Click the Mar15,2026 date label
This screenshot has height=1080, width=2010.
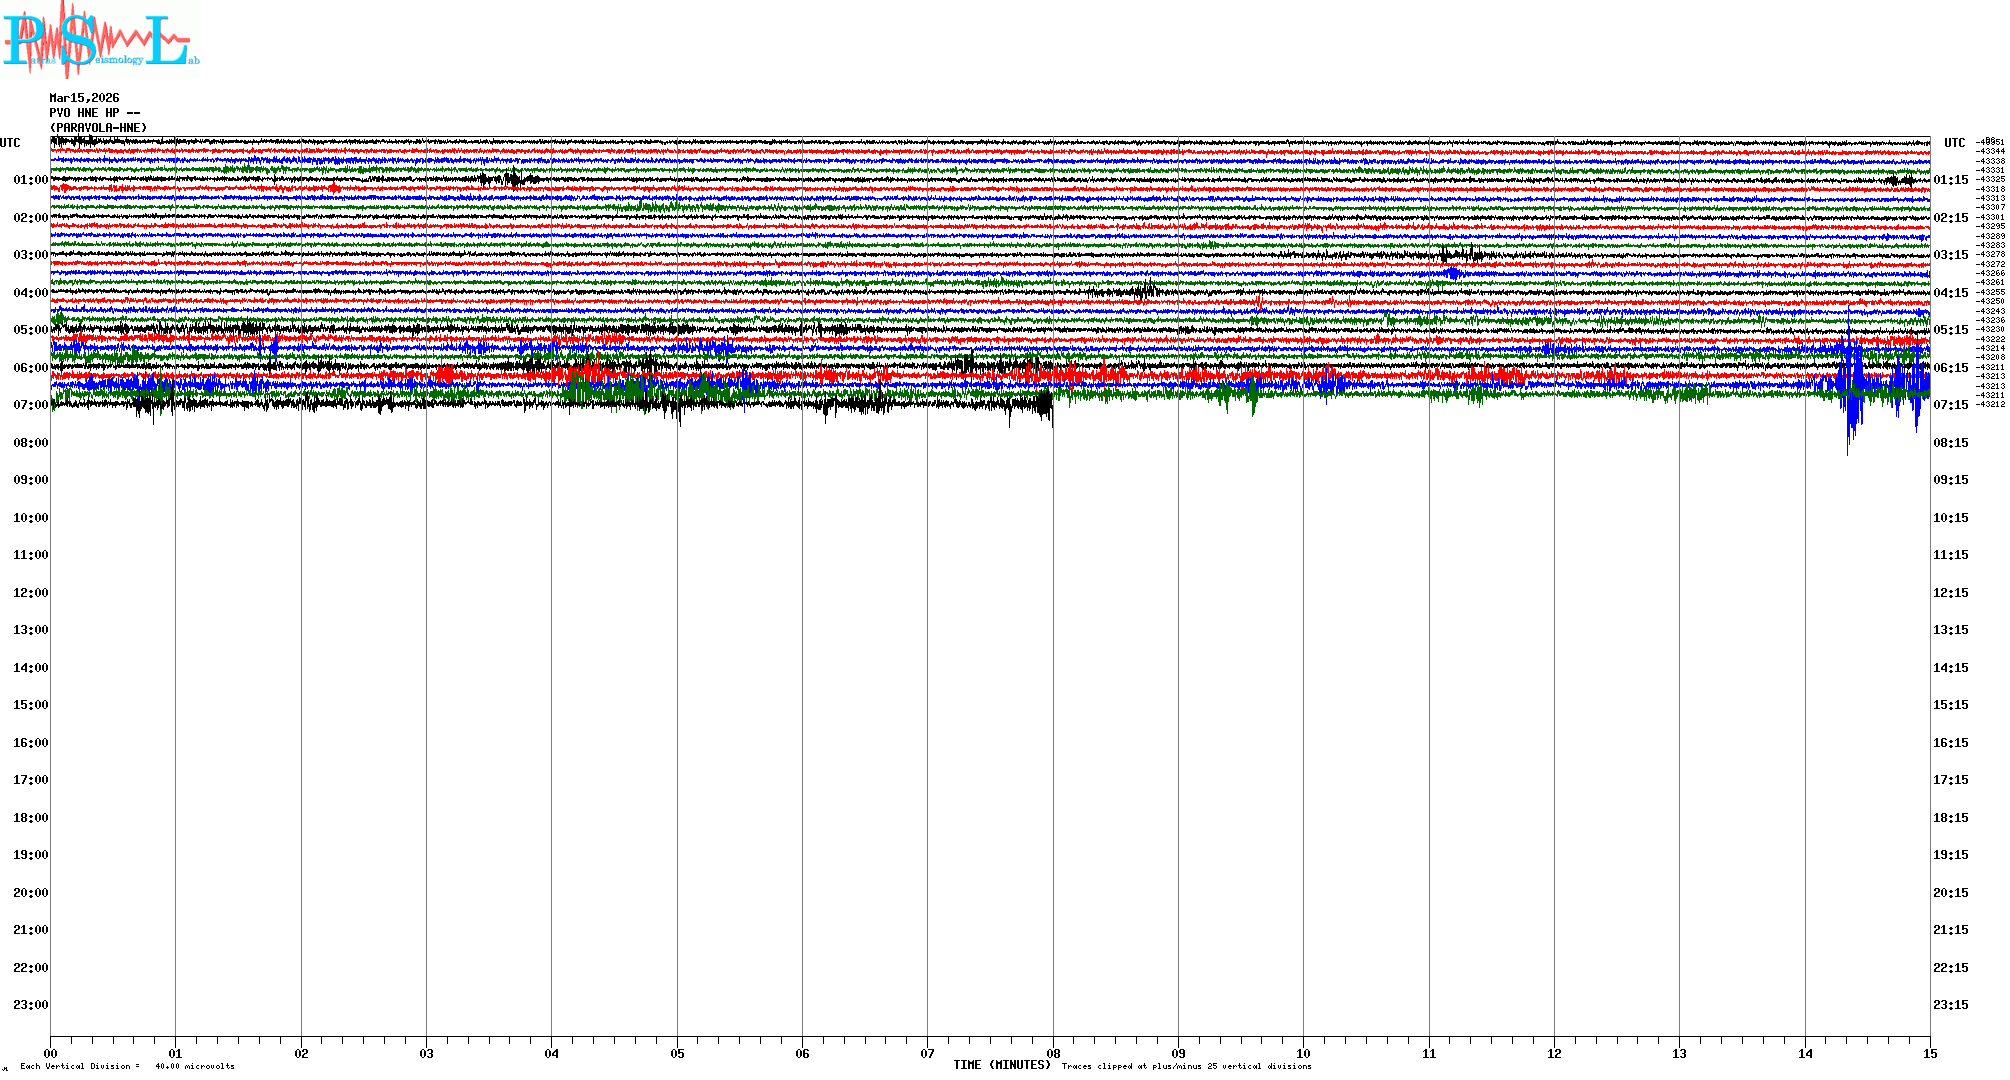(84, 98)
